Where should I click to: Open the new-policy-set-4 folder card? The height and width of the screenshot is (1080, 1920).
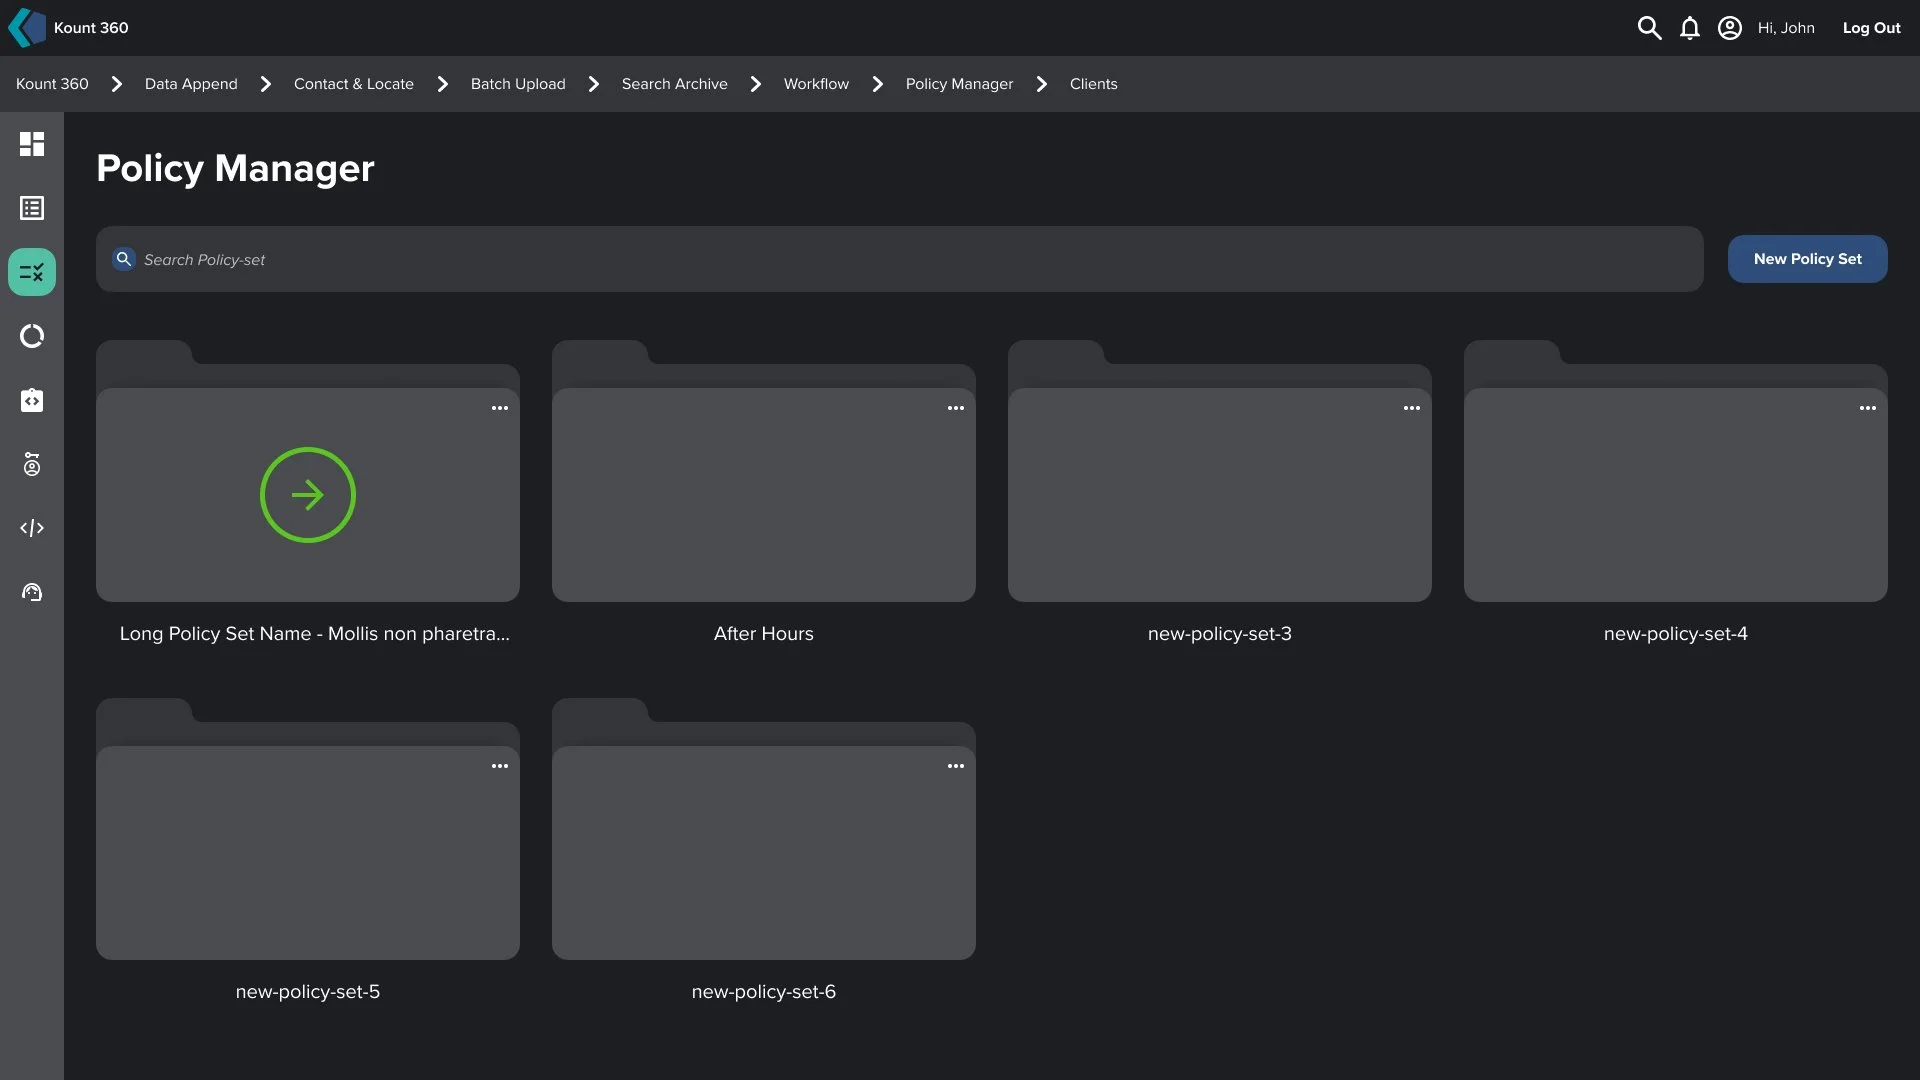[1676, 471]
